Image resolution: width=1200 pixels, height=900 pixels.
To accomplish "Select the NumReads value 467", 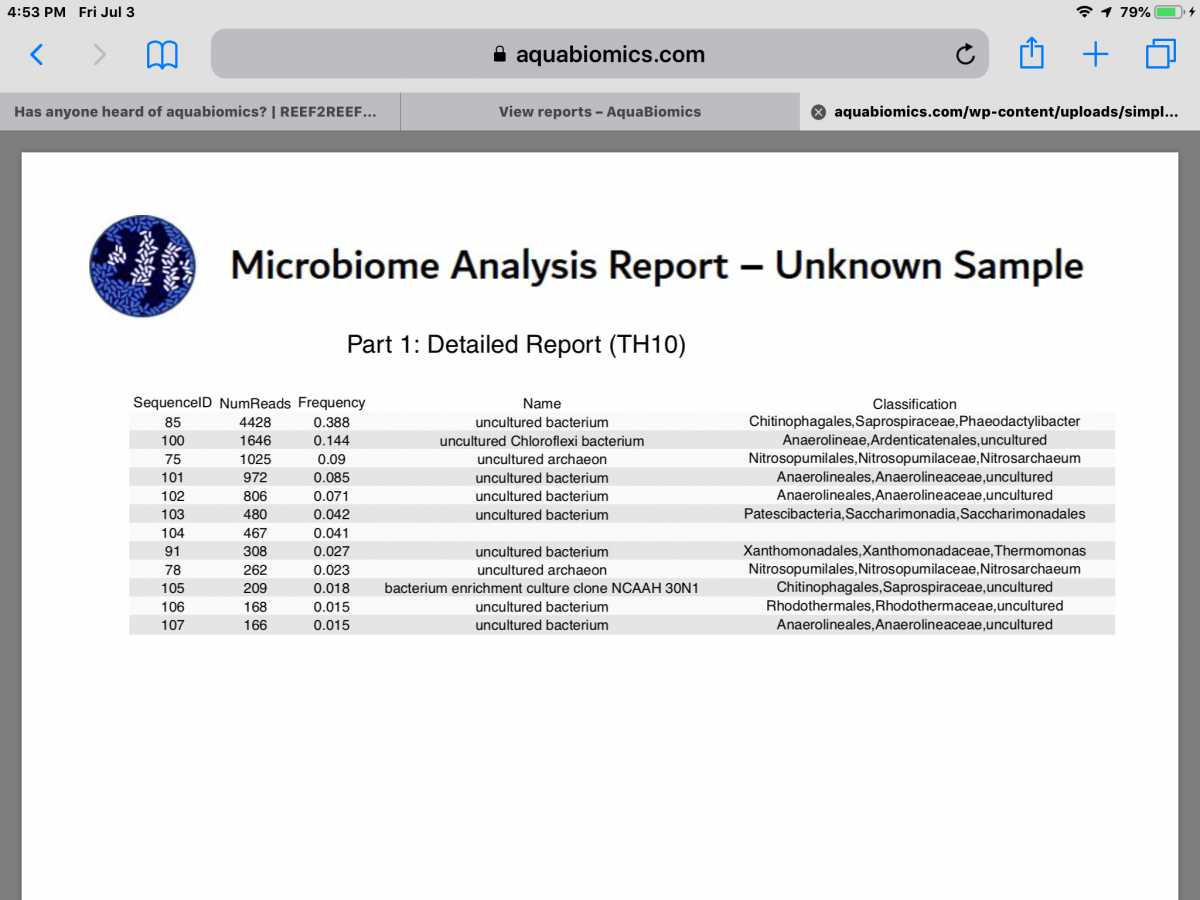I will point(255,533).
